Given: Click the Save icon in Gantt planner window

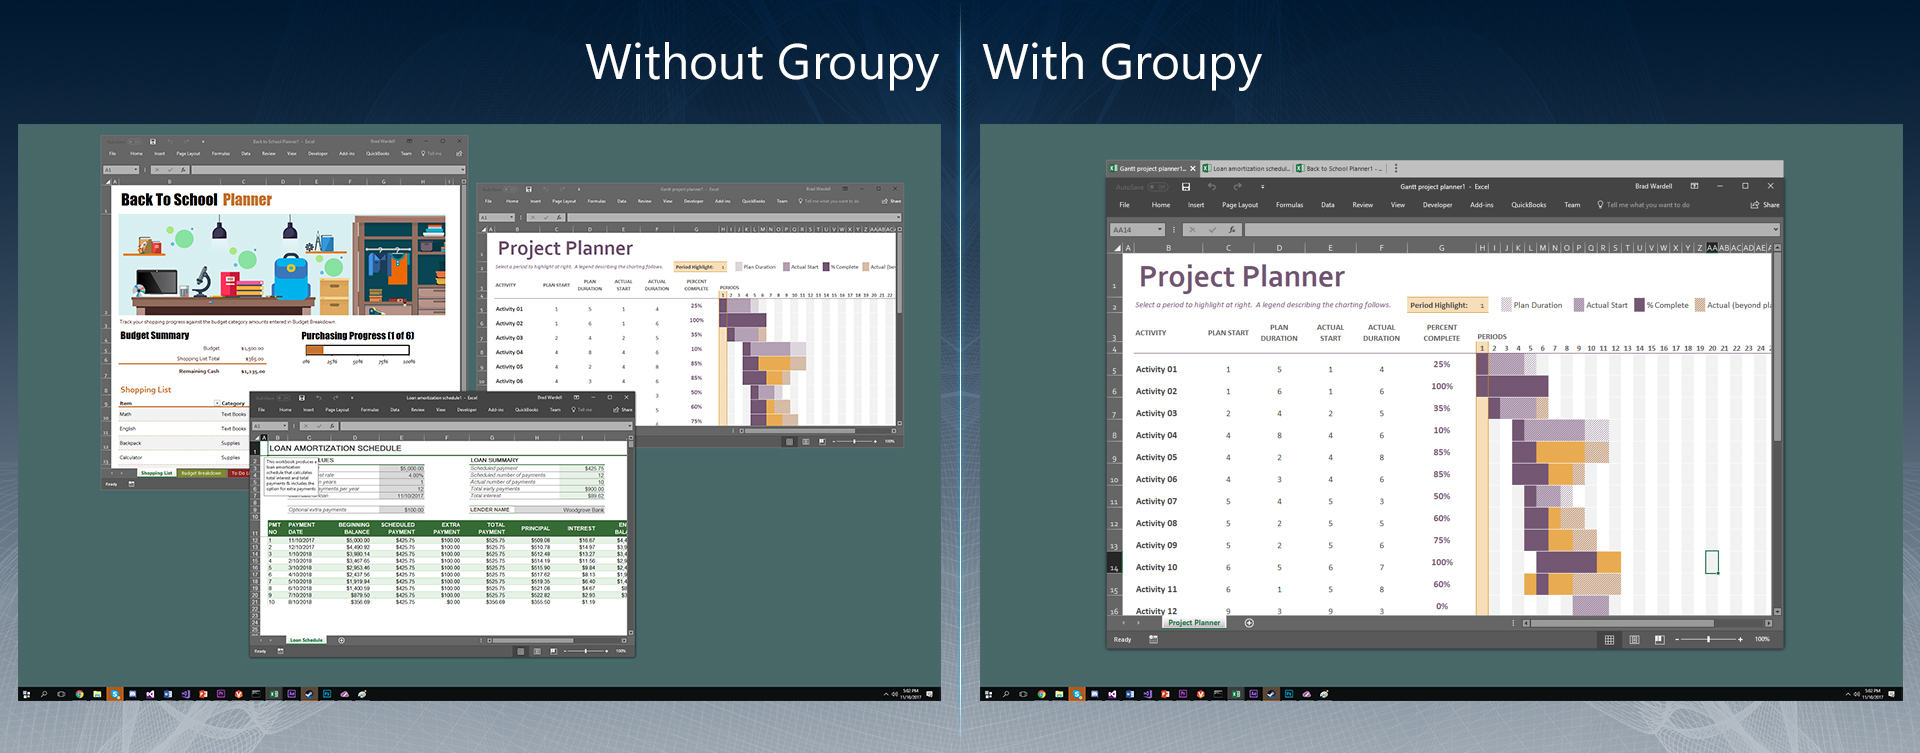Looking at the screenshot, I should point(1186,187).
